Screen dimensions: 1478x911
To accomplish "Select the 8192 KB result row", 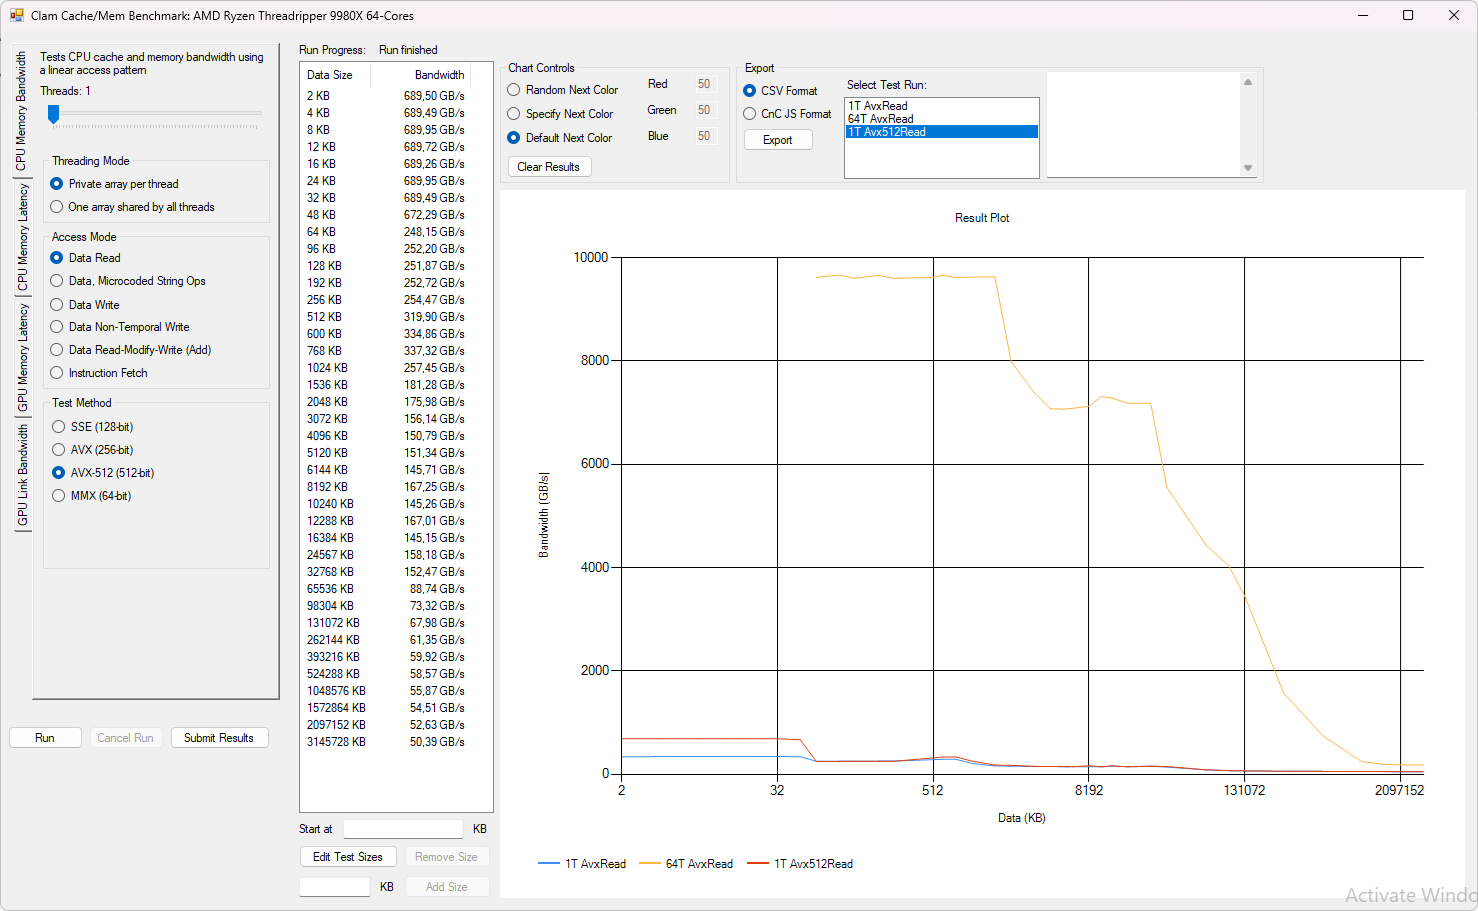I will click(386, 487).
